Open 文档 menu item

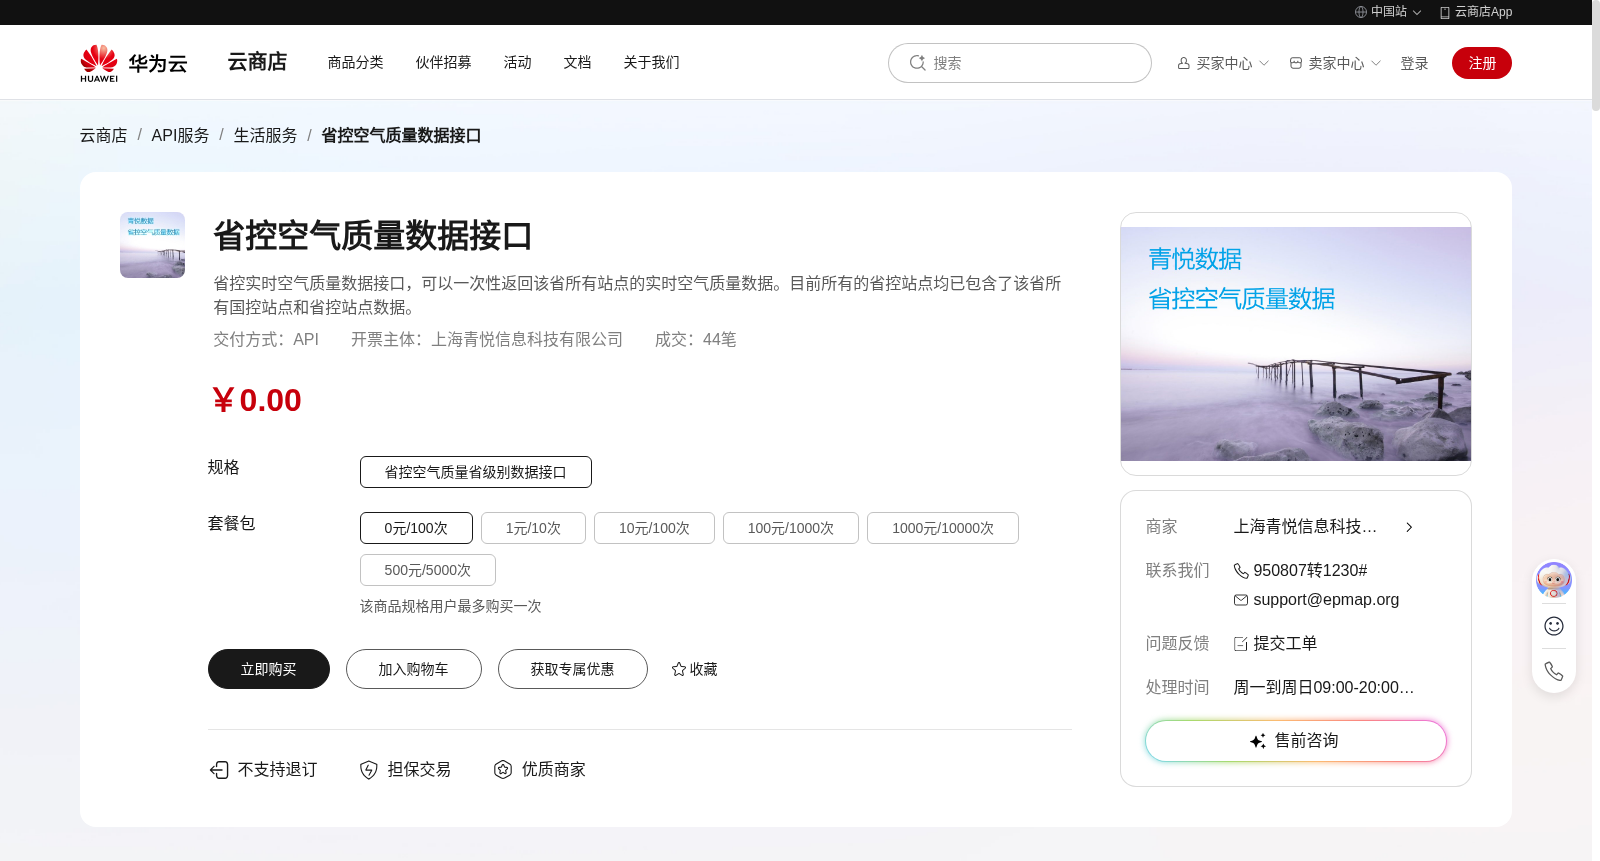(x=577, y=62)
